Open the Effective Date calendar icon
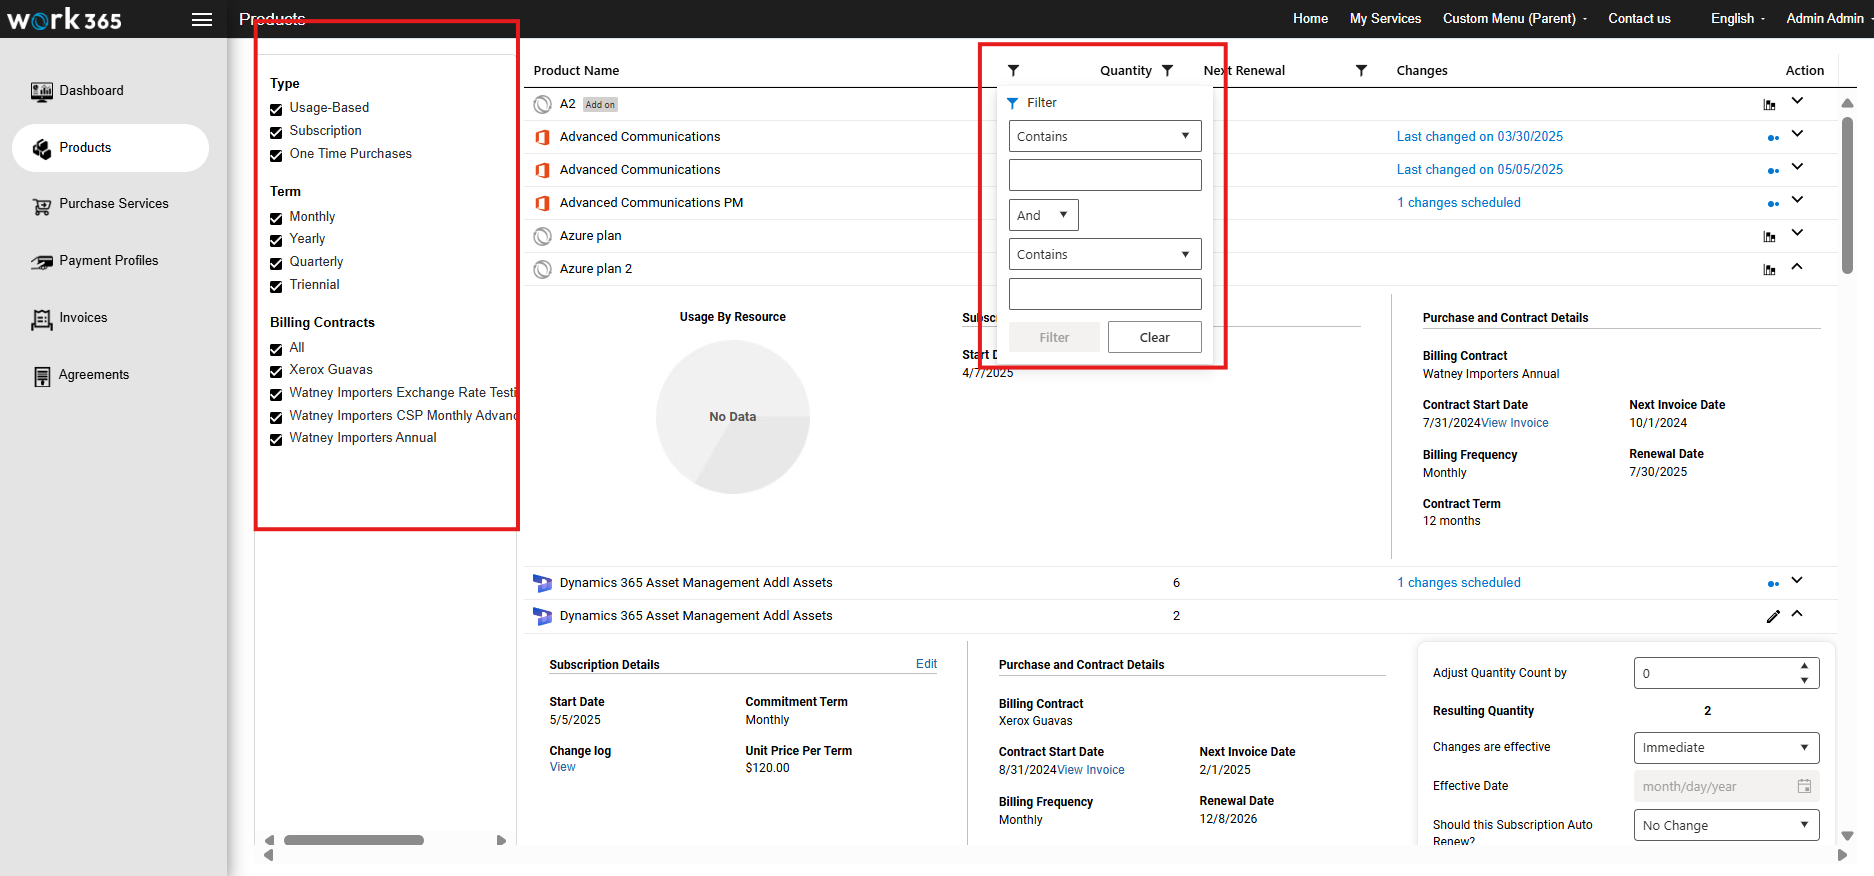 pyautogui.click(x=1804, y=786)
